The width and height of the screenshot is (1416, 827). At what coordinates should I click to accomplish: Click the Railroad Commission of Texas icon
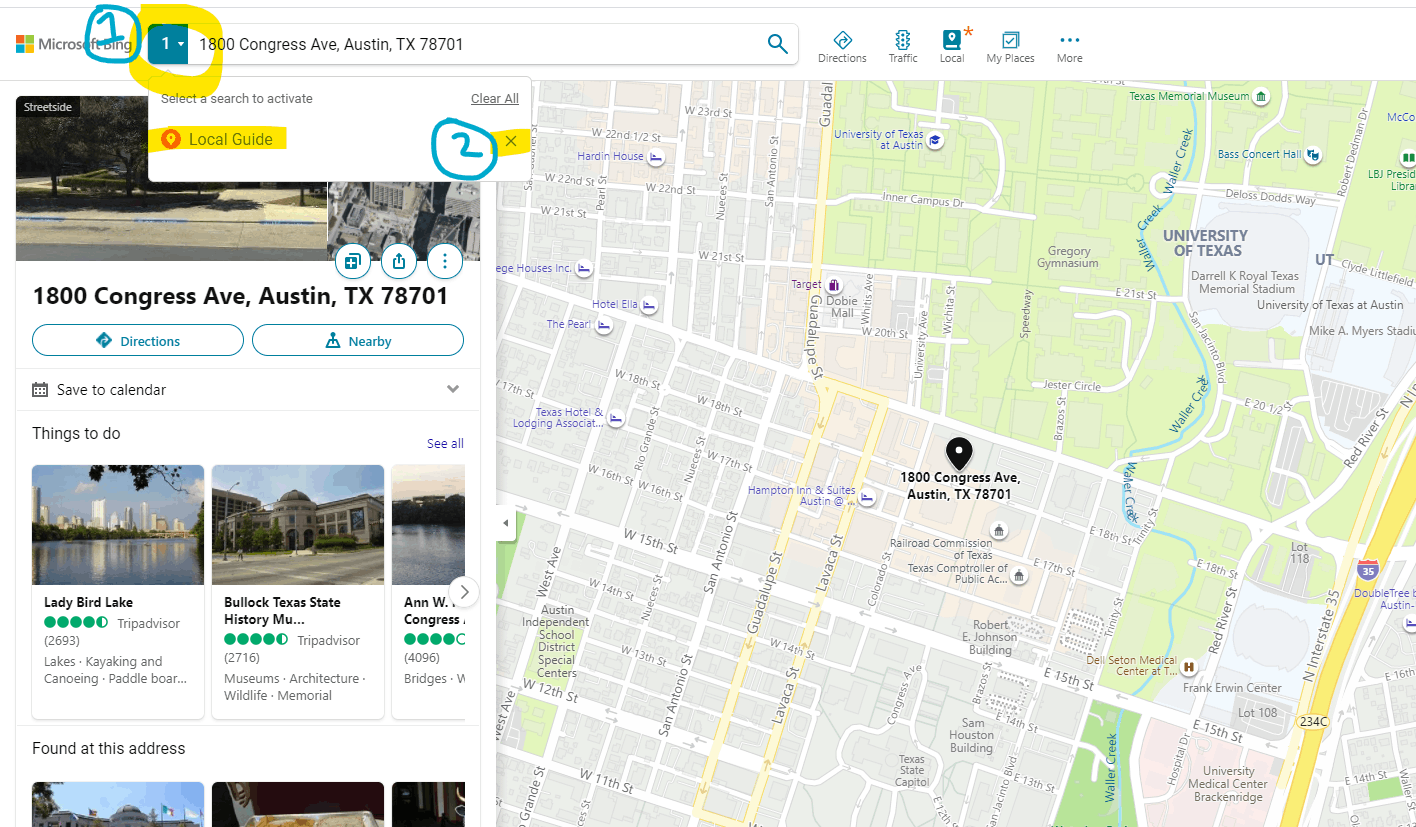[x=998, y=530]
